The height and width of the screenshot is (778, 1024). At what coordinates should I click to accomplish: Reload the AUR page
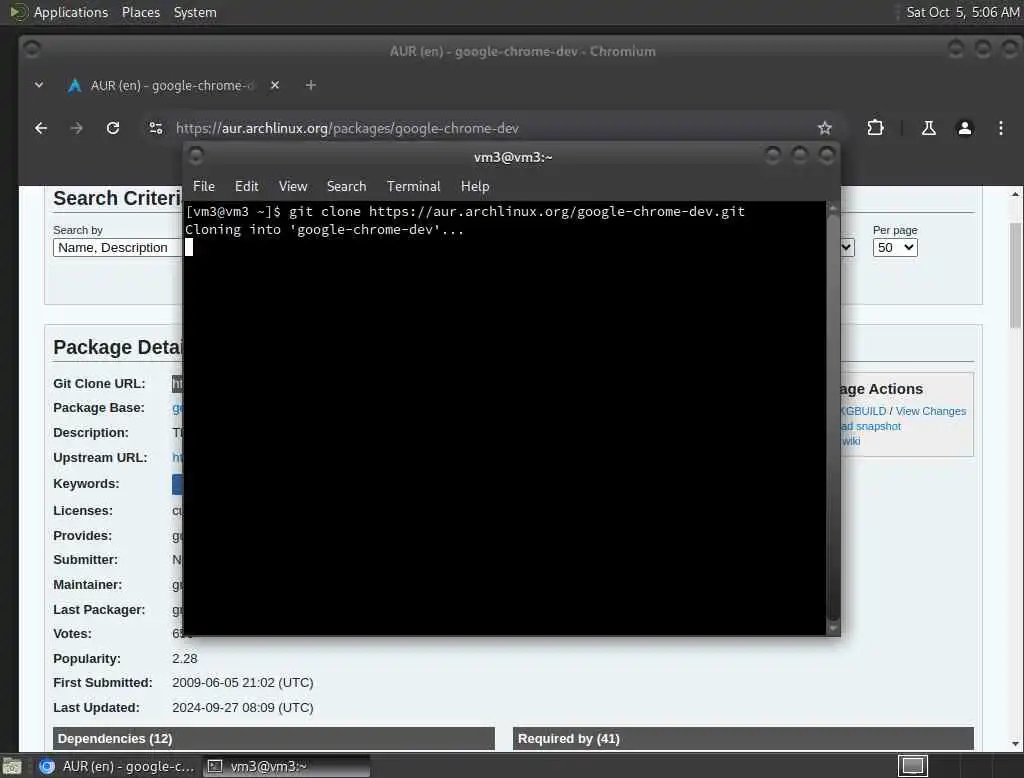click(113, 128)
